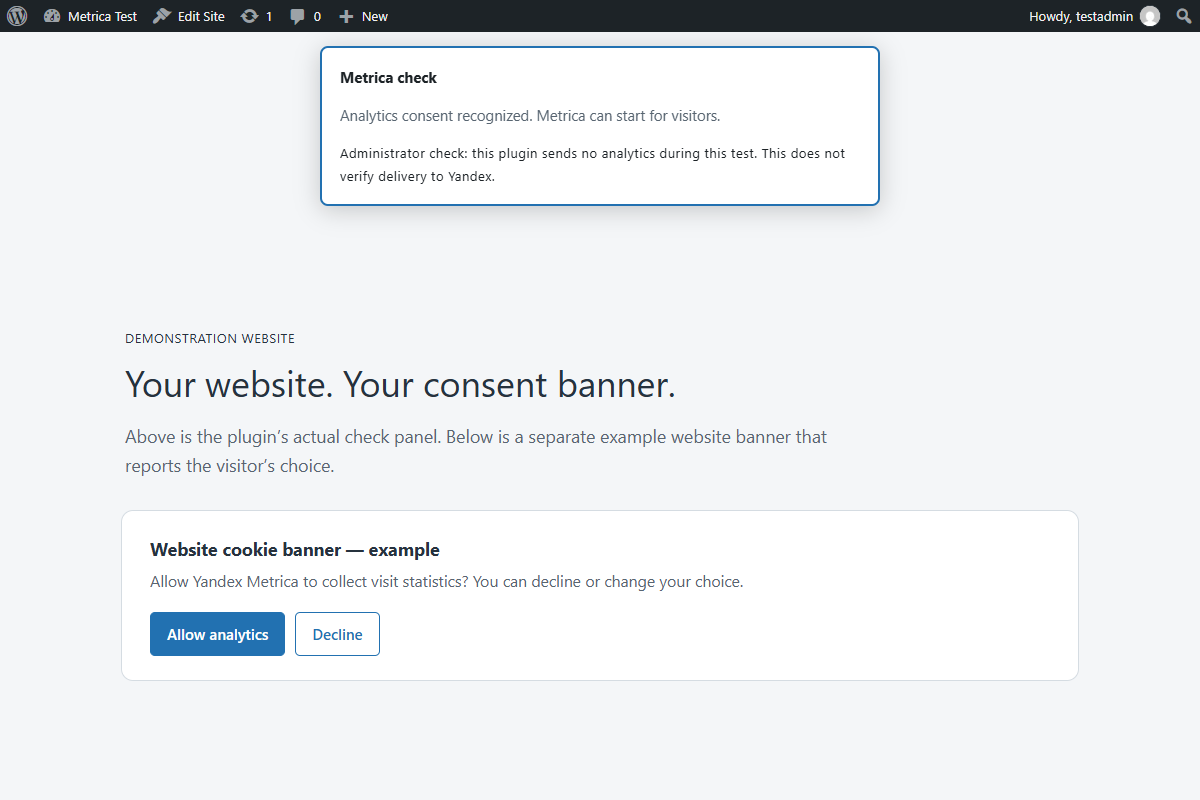Click the Administrator check note text

pyautogui.click(x=592, y=165)
